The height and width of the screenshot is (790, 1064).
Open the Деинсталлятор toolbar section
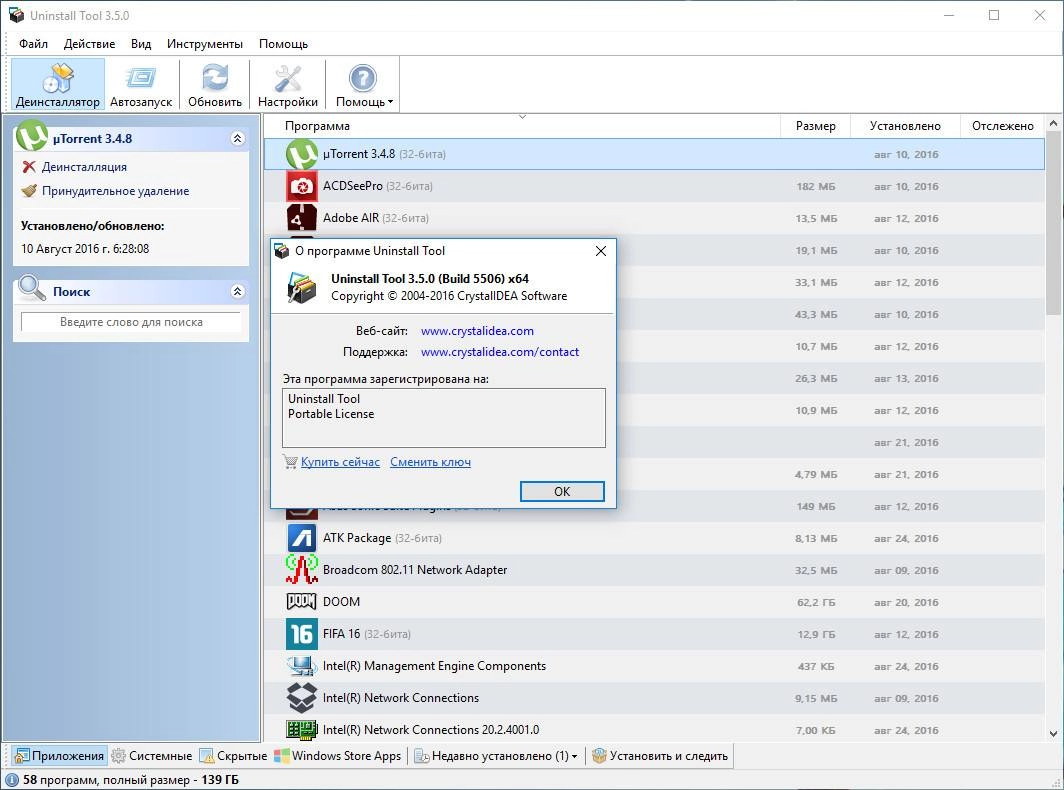58,84
